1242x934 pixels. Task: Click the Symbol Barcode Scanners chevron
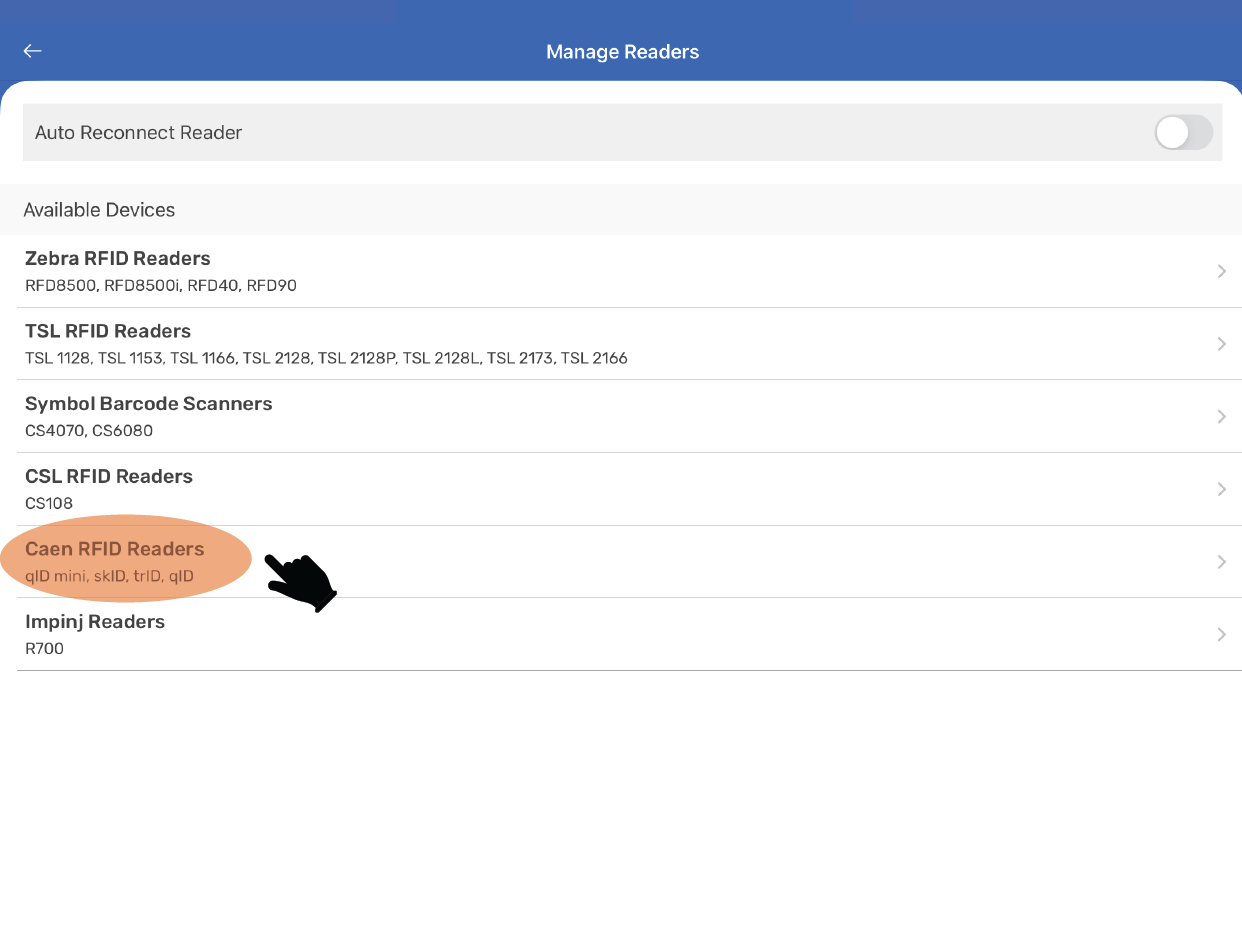click(x=1221, y=417)
